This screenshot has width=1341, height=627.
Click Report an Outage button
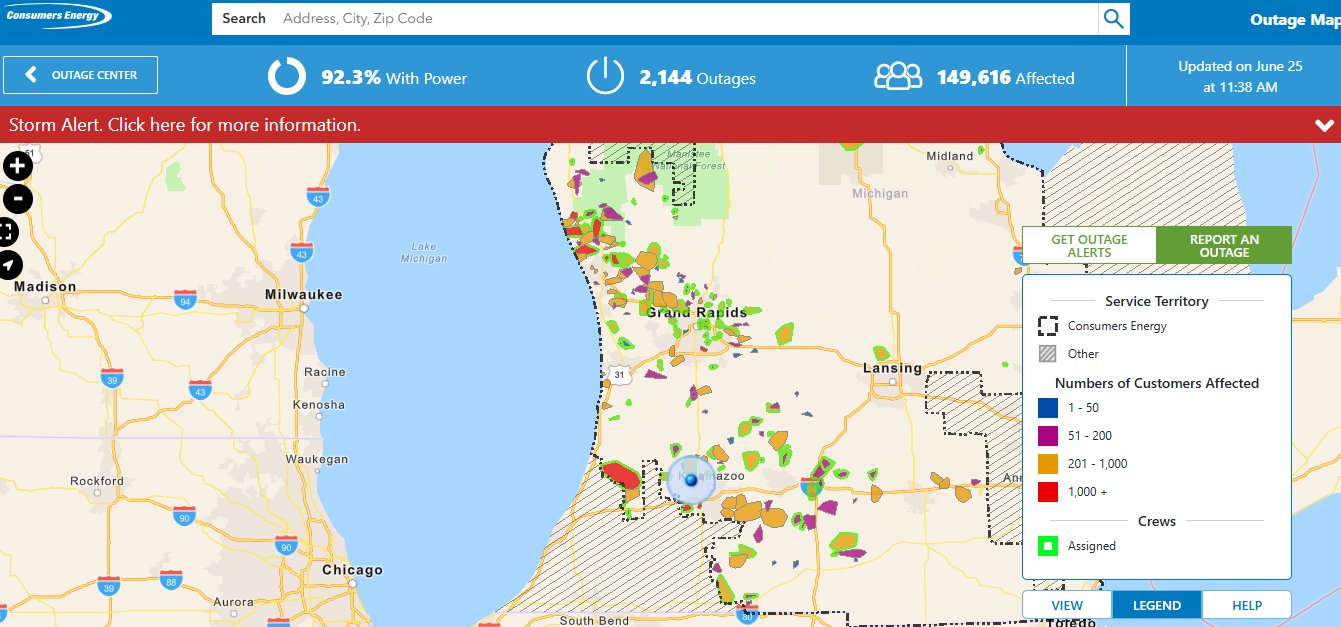[1224, 246]
